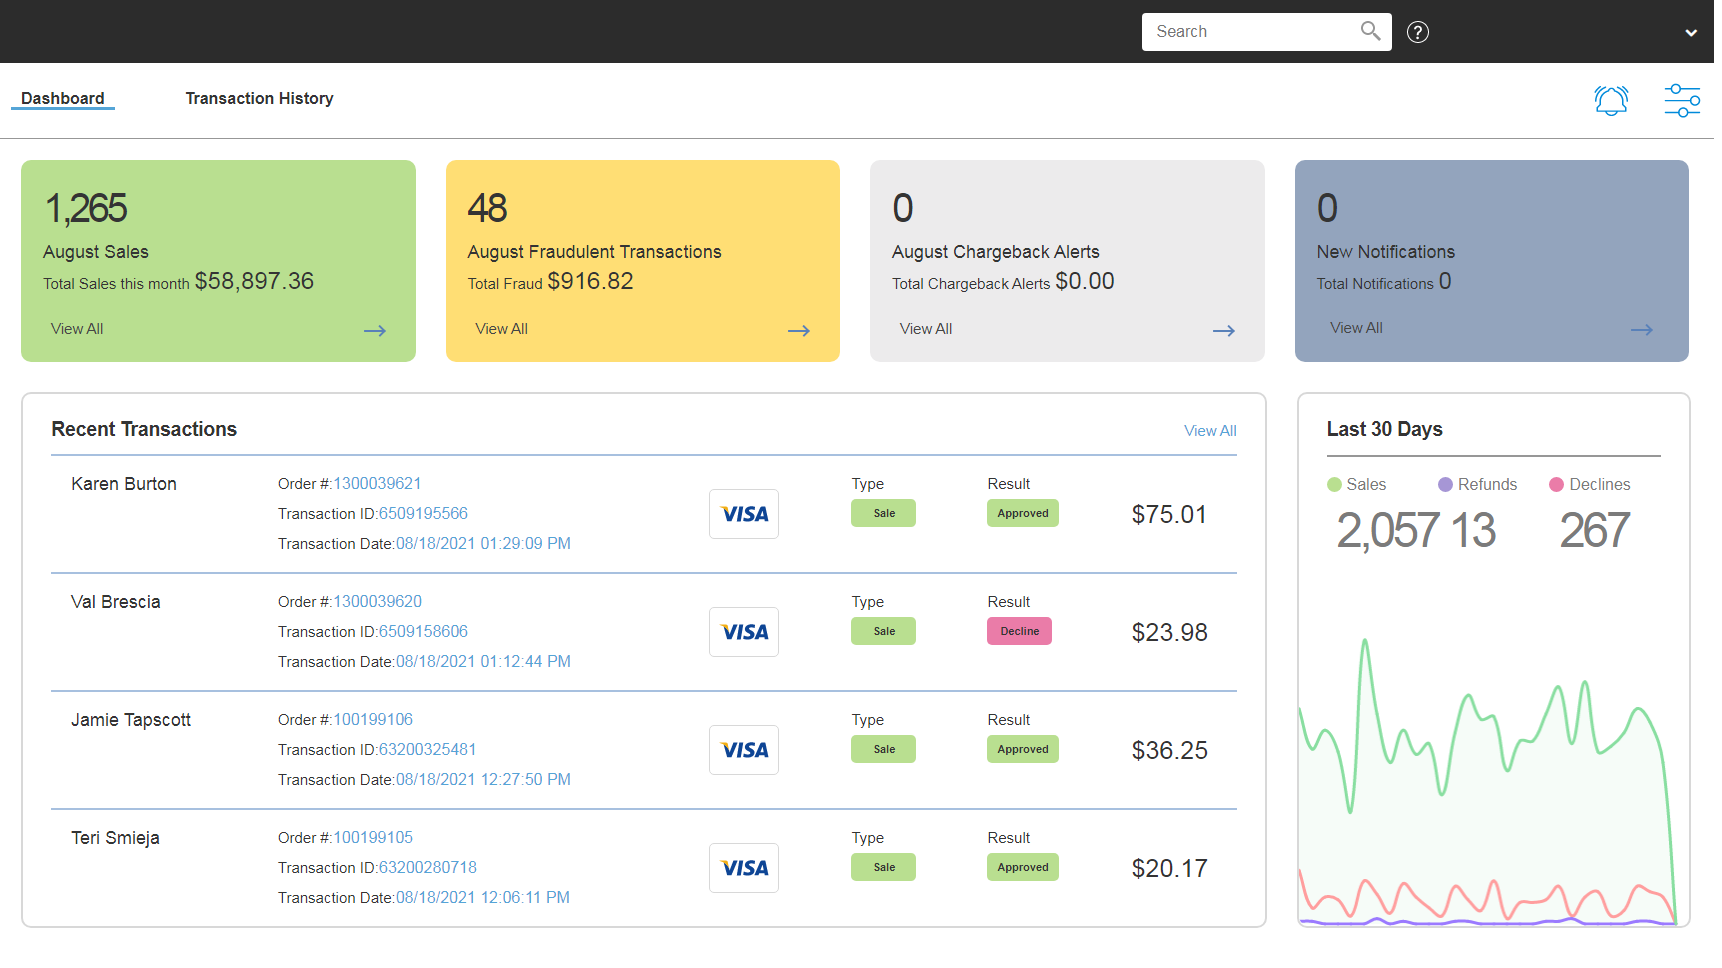Click Approved badge for Karen Burton

tap(1022, 513)
